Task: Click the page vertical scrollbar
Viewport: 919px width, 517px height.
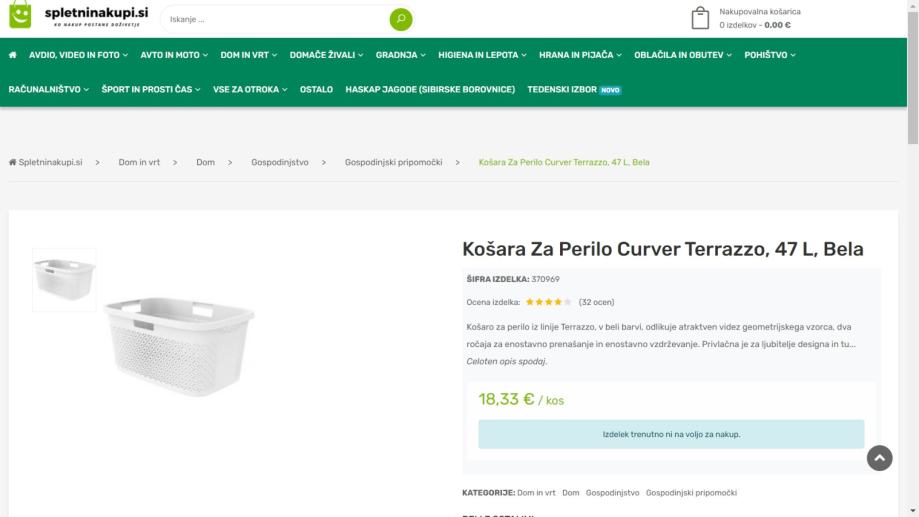Action: pyautogui.click(x=912, y=250)
